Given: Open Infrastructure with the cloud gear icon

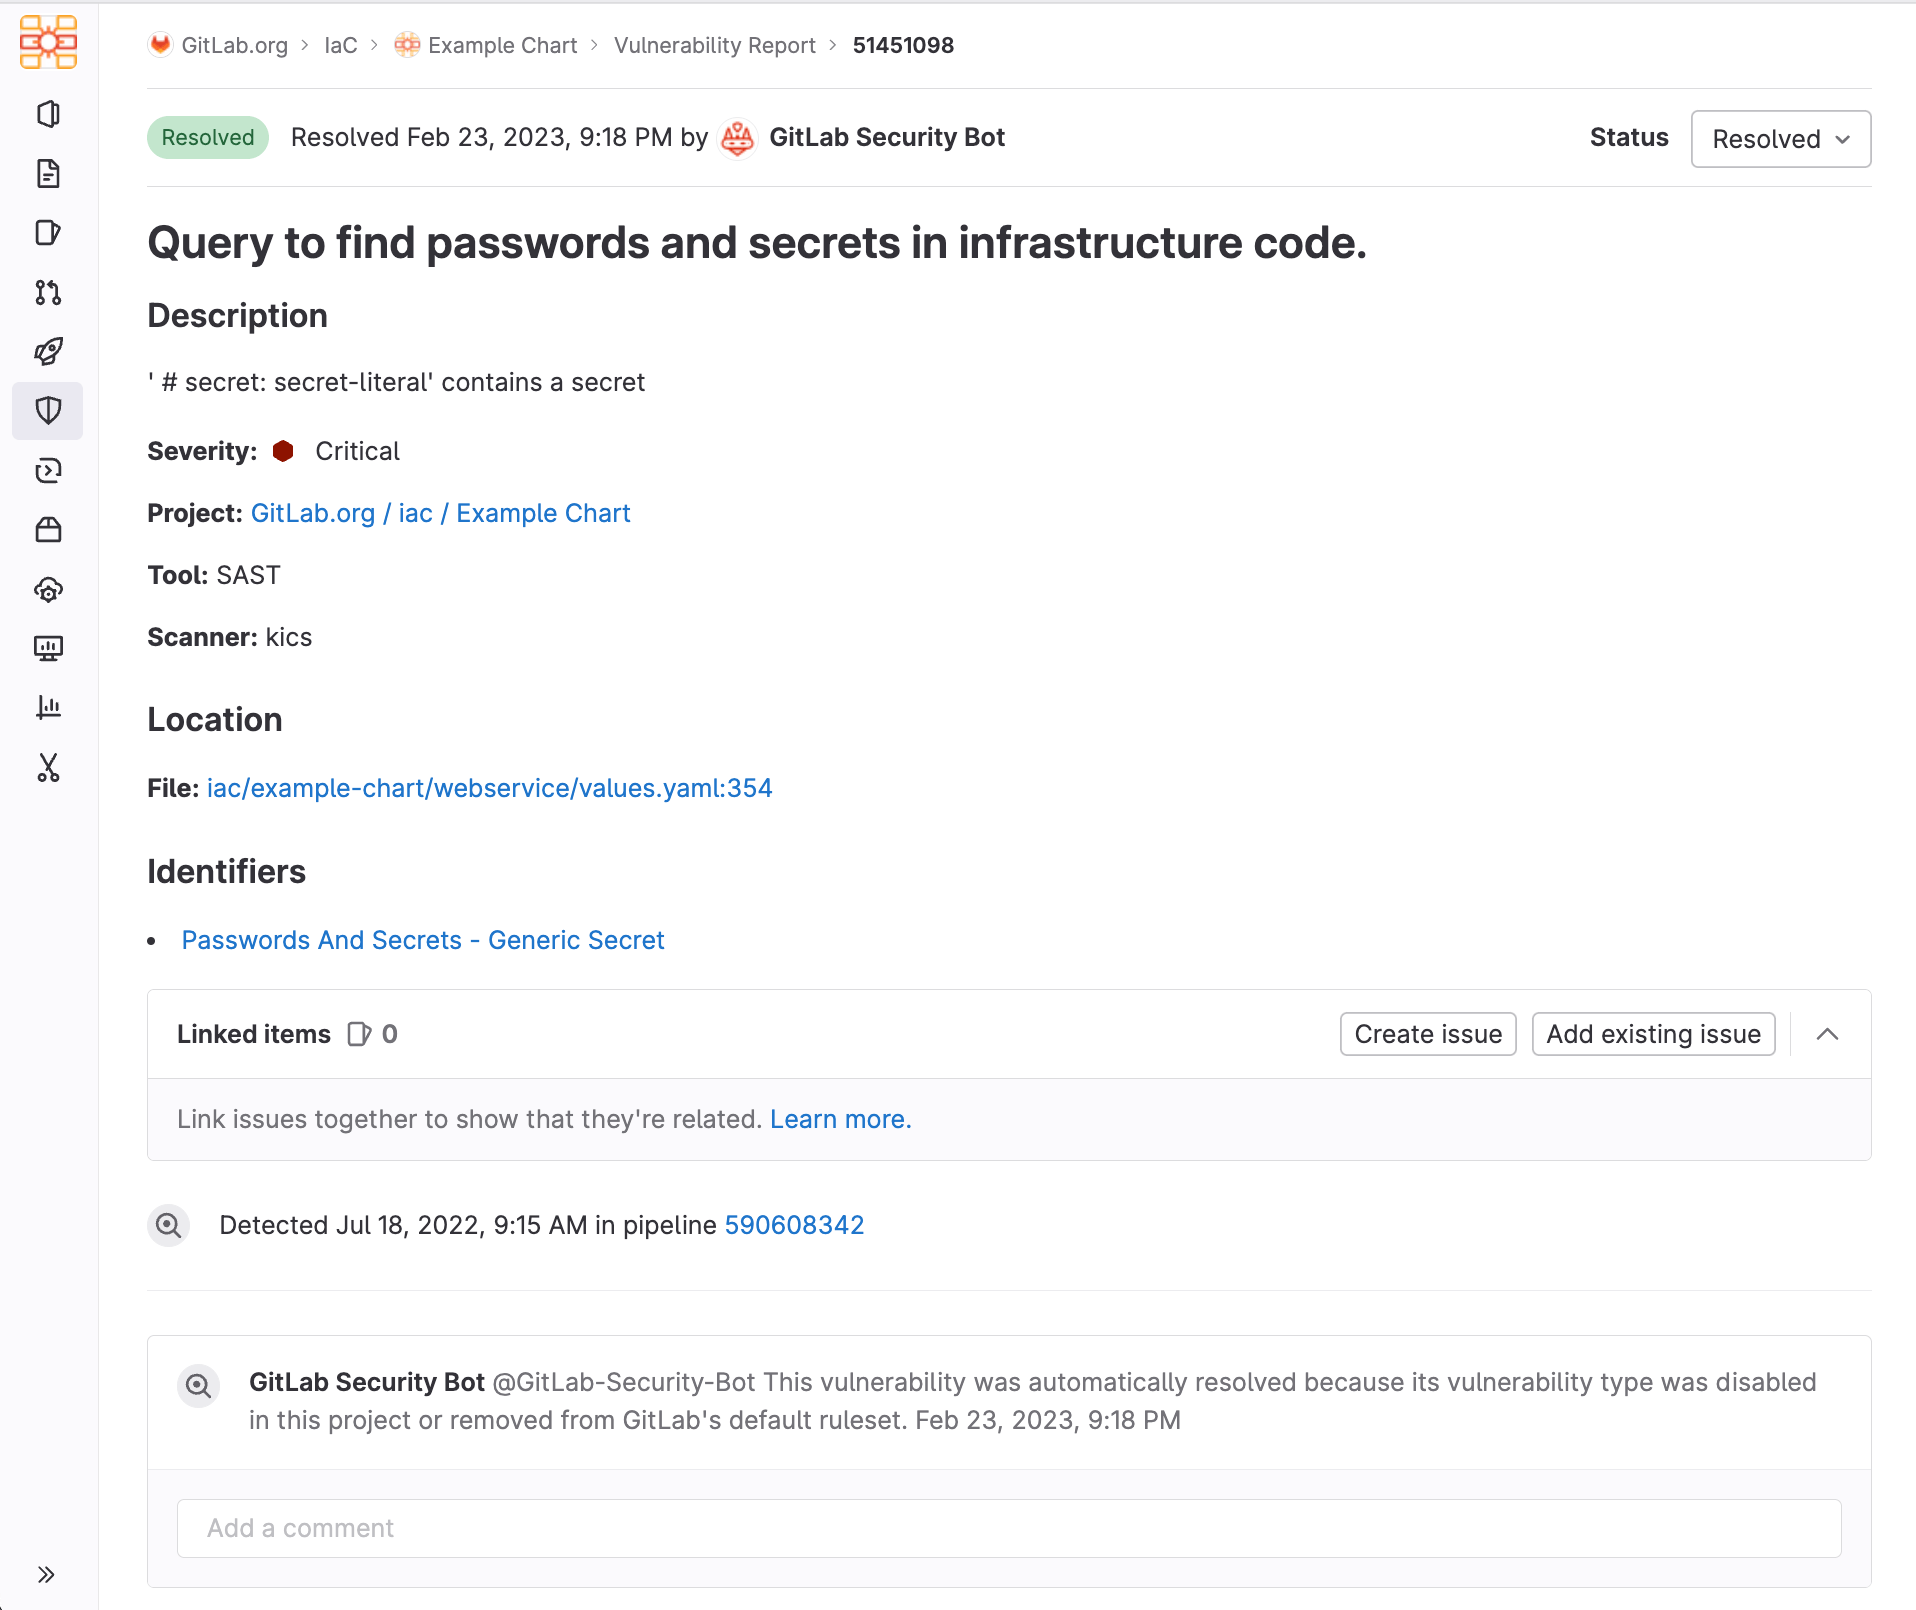Looking at the screenshot, I should [47, 589].
